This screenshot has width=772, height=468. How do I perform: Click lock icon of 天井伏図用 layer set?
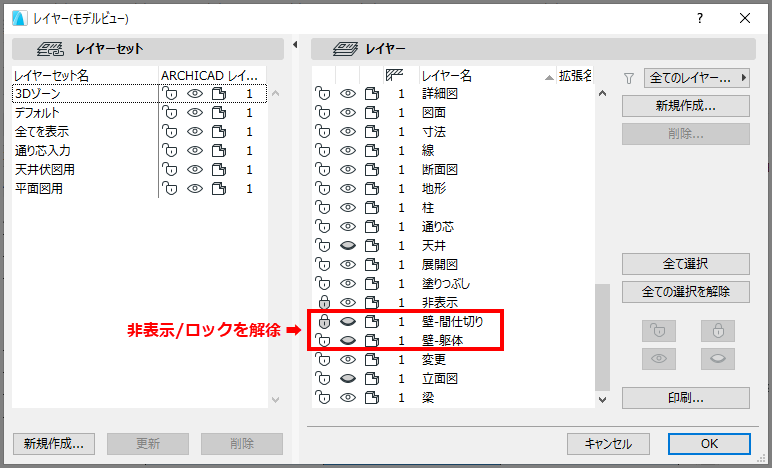pos(170,170)
